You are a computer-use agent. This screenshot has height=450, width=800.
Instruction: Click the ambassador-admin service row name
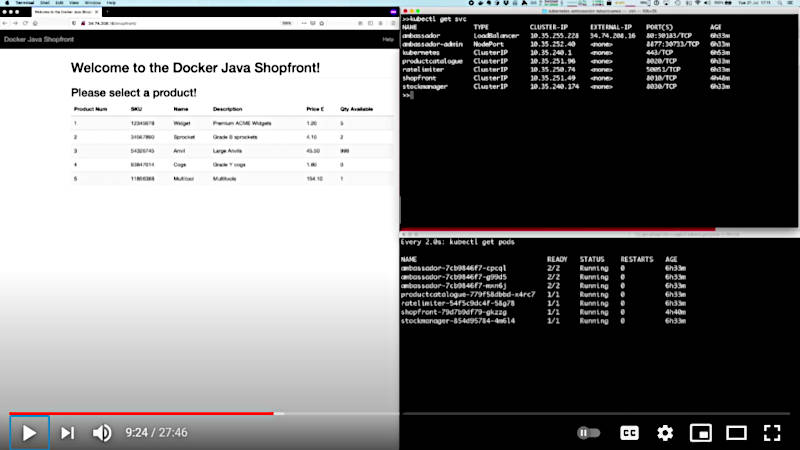[432, 44]
